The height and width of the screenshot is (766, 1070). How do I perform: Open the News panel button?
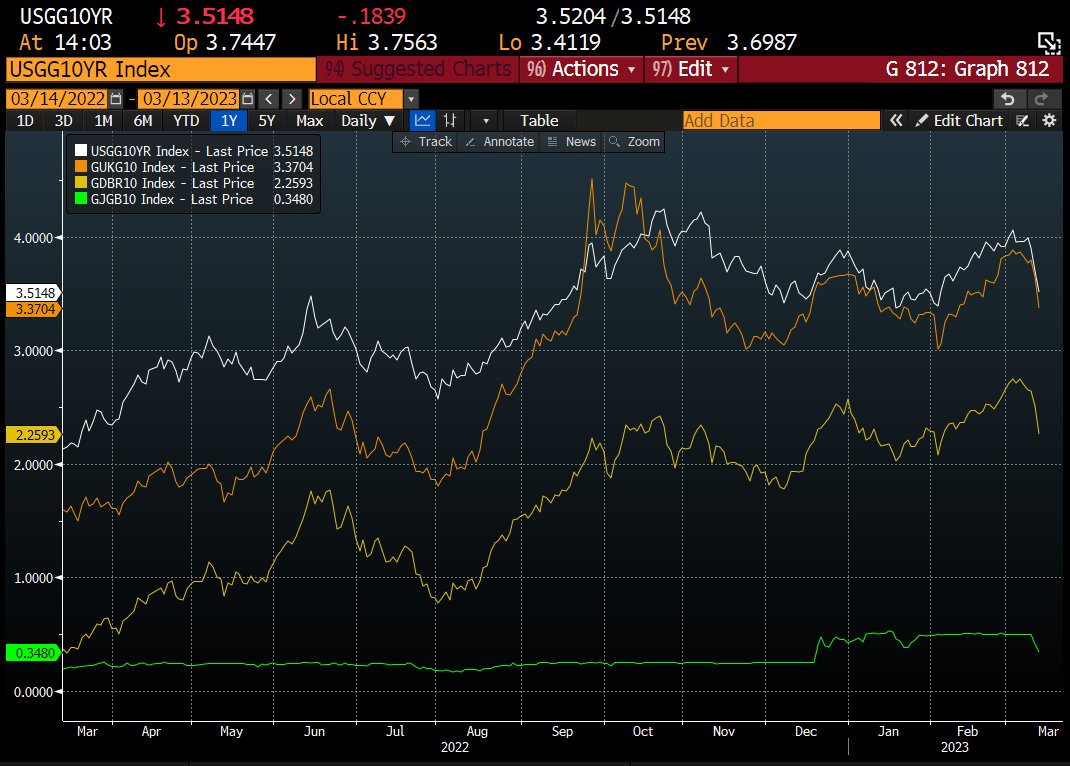pyautogui.click(x=571, y=142)
